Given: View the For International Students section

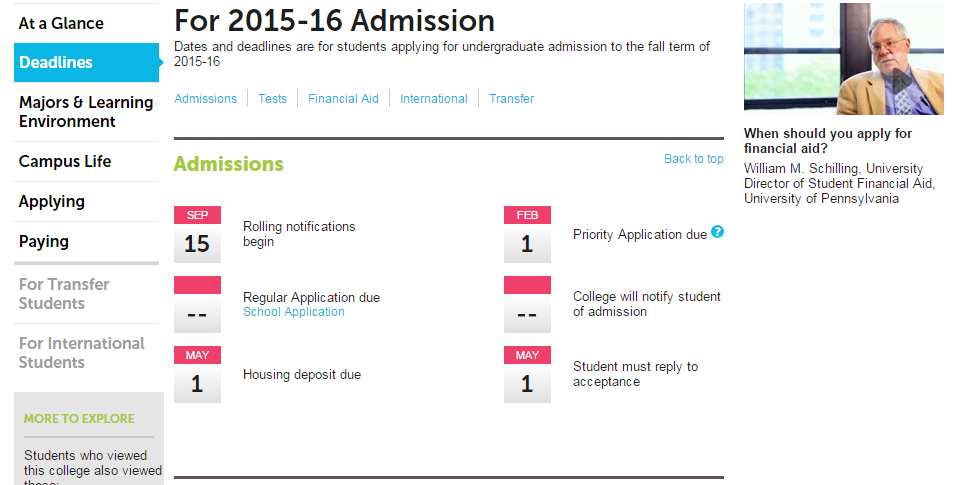Looking at the screenshot, I should click(x=82, y=353).
